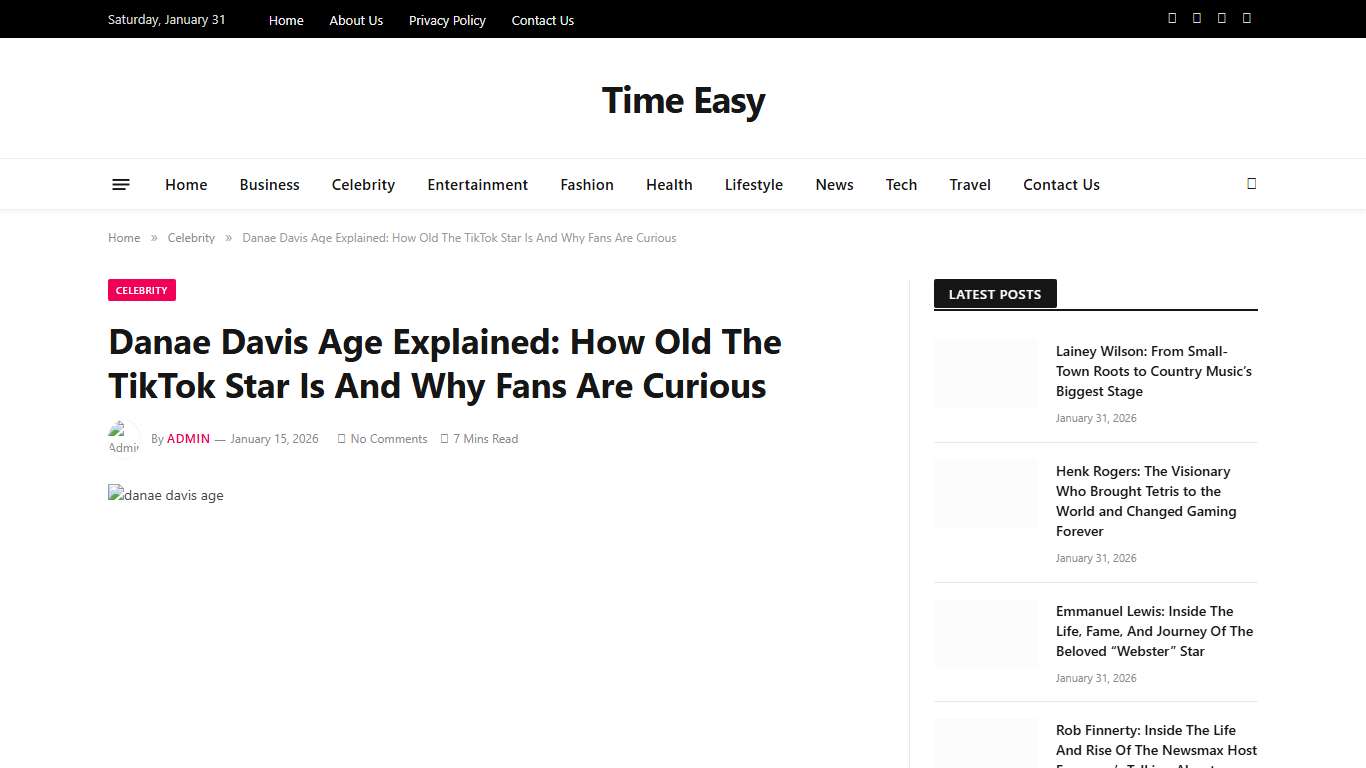Viewport: 1366px width, 768px height.
Task: Click the Time Easy site logo
Action: (x=683, y=99)
